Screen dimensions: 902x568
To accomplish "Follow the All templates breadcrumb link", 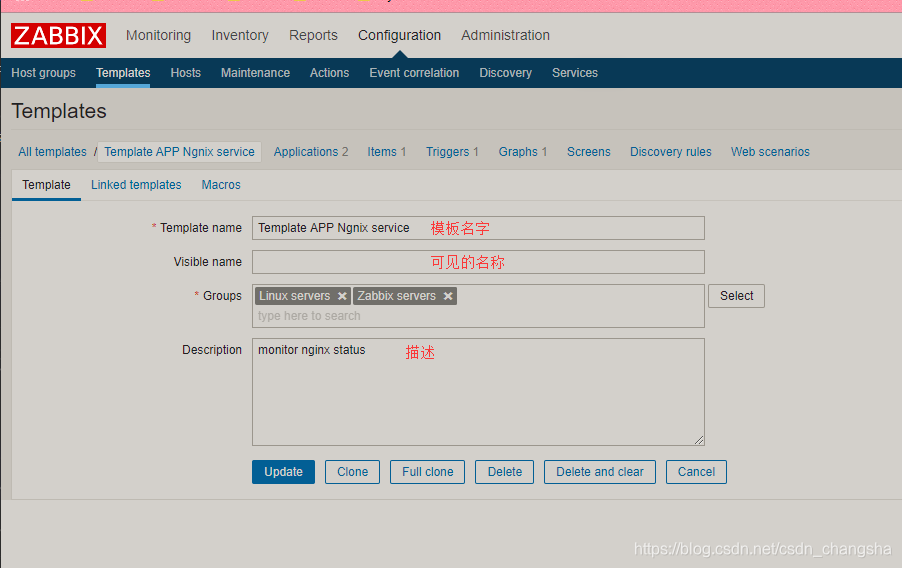I will click(x=52, y=152).
